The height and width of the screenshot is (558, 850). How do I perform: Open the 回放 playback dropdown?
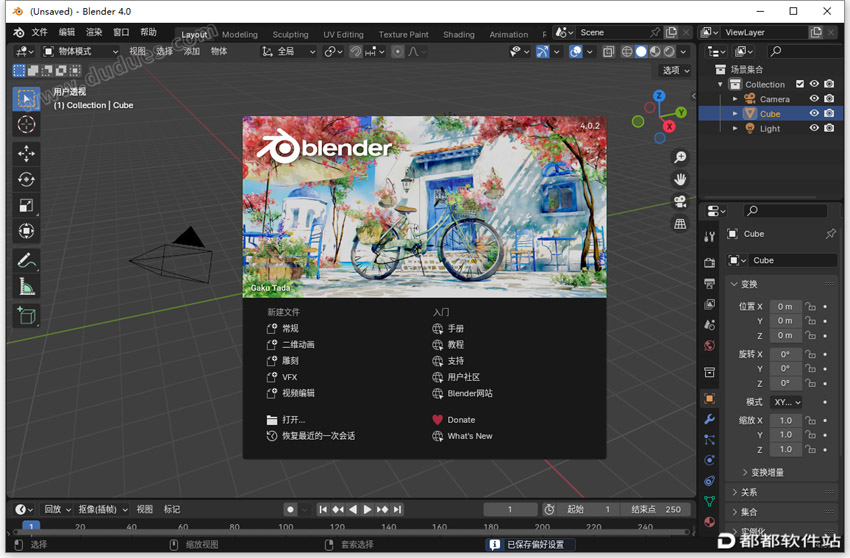click(x=57, y=509)
